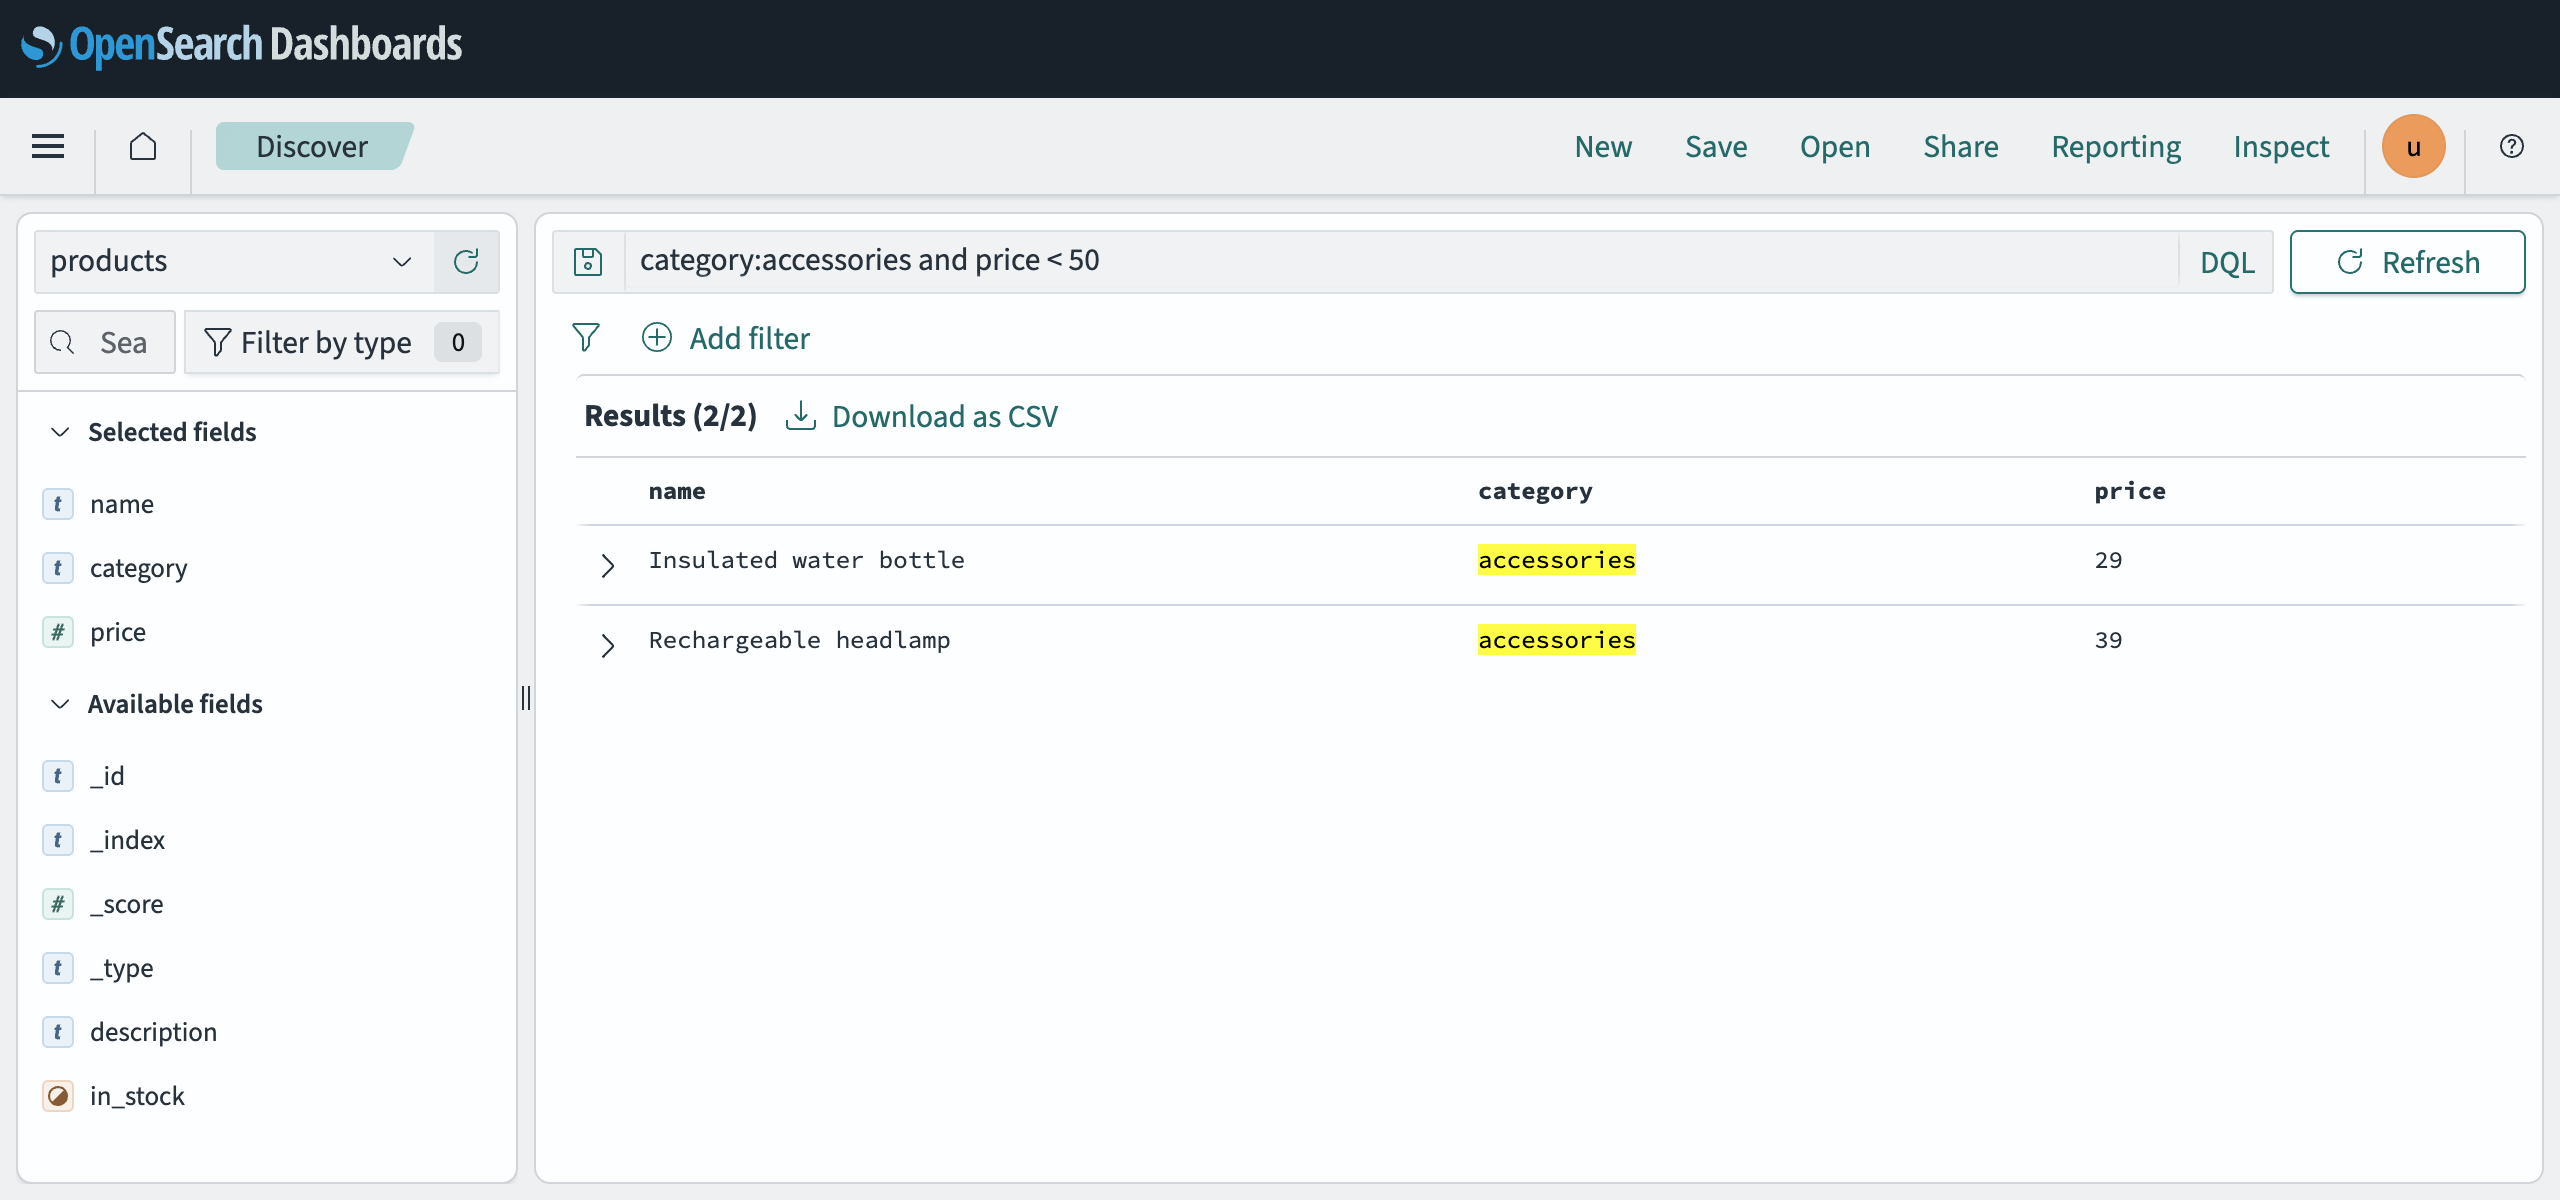
Task: Click Add filter
Action: pyautogui.click(x=726, y=338)
